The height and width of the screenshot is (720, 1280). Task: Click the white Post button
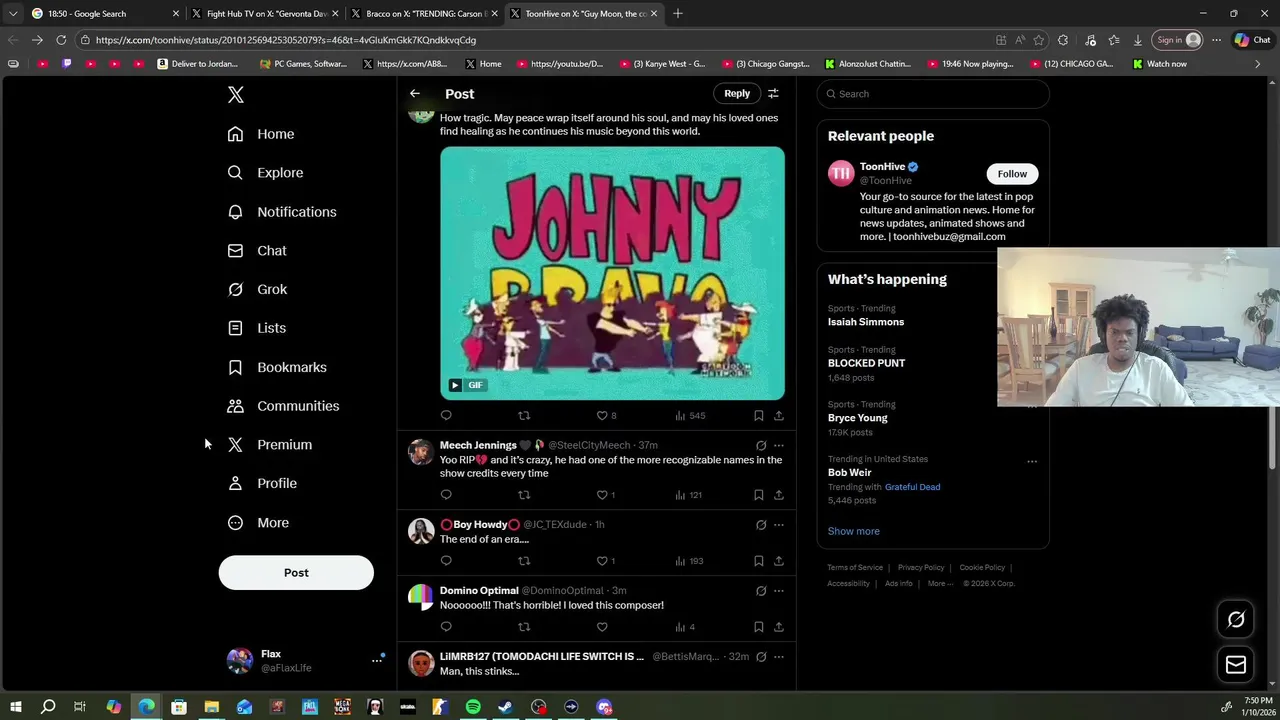[x=296, y=573]
